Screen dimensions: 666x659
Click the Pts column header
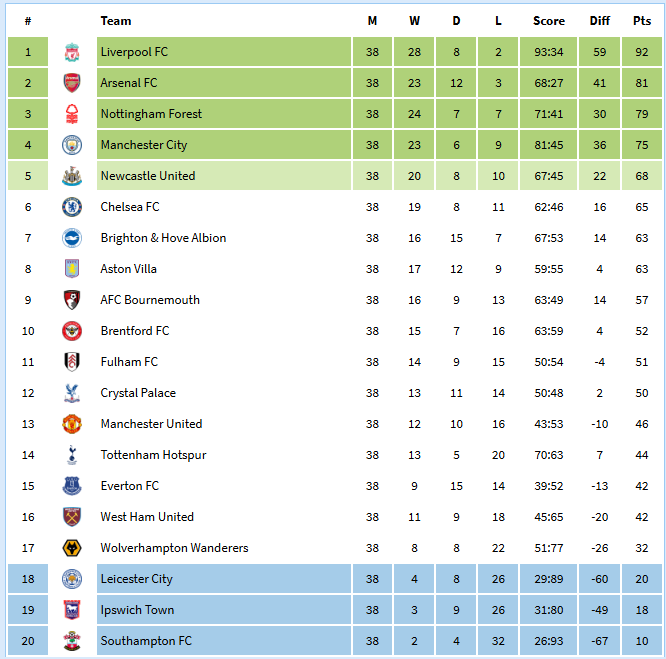(642, 21)
